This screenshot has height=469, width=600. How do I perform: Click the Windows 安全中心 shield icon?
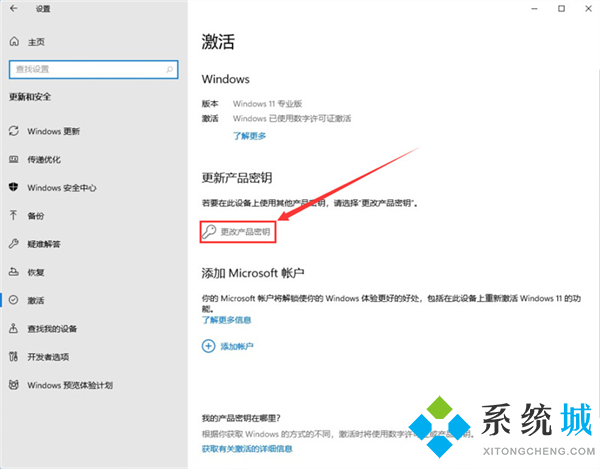(14, 187)
